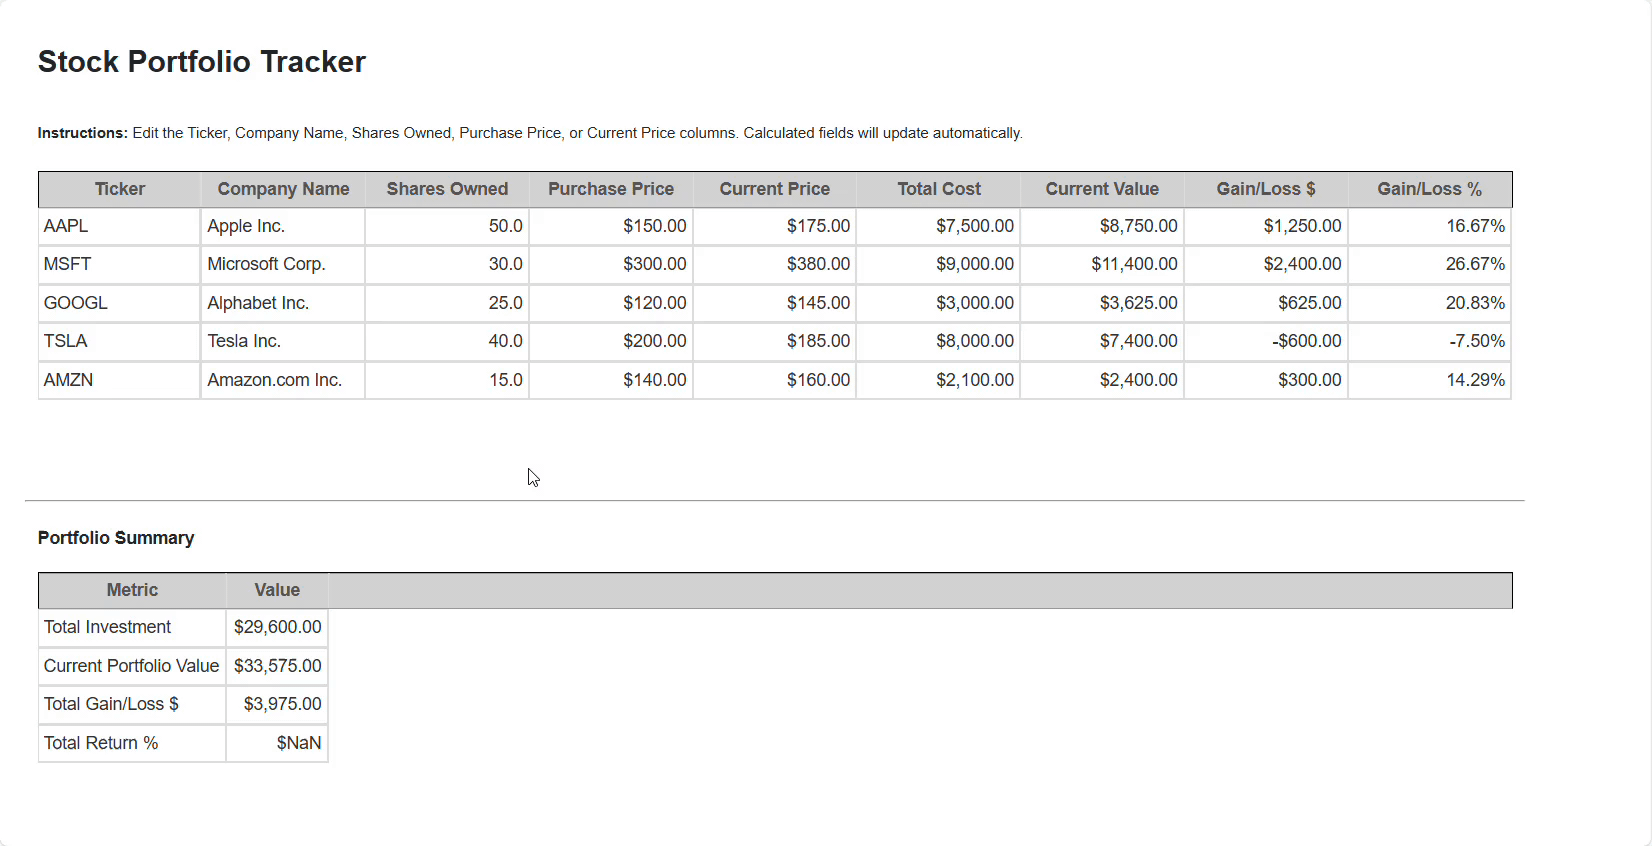Image resolution: width=1652 pixels, height=846 pixels.
Task: Edit the AMZN ticker cell
Action: coord(120,380)
